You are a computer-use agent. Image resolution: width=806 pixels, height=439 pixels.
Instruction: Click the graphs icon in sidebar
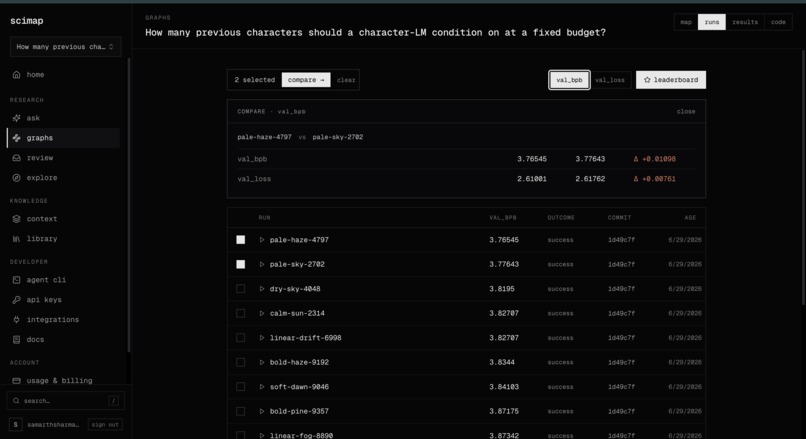click(x=16, y=138)
